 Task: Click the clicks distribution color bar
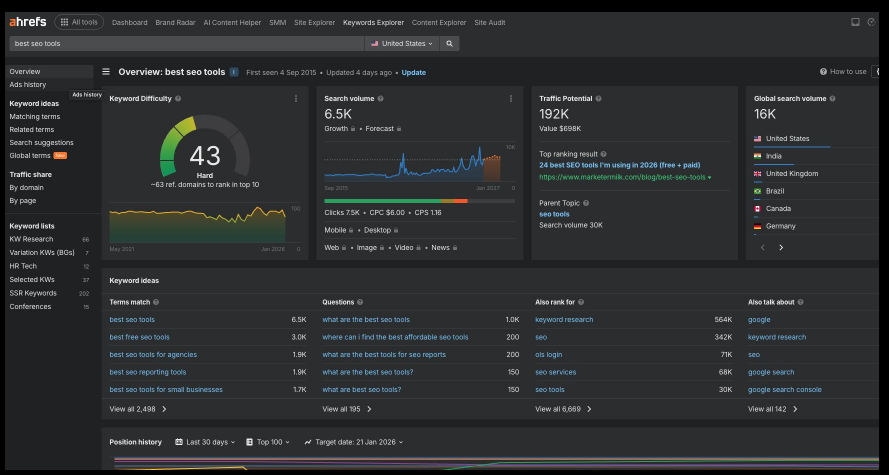click(x=420, y=201)
